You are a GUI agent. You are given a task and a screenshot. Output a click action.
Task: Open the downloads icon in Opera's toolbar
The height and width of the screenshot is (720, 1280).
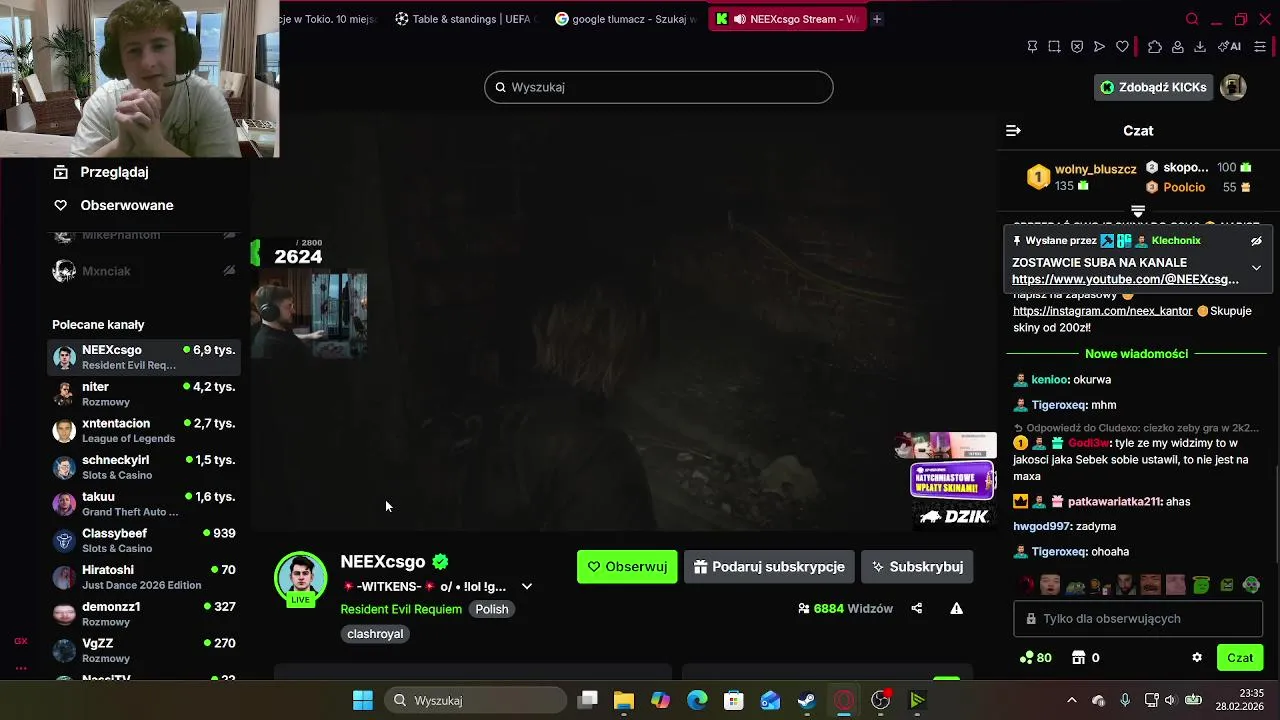pos(1200,47)
